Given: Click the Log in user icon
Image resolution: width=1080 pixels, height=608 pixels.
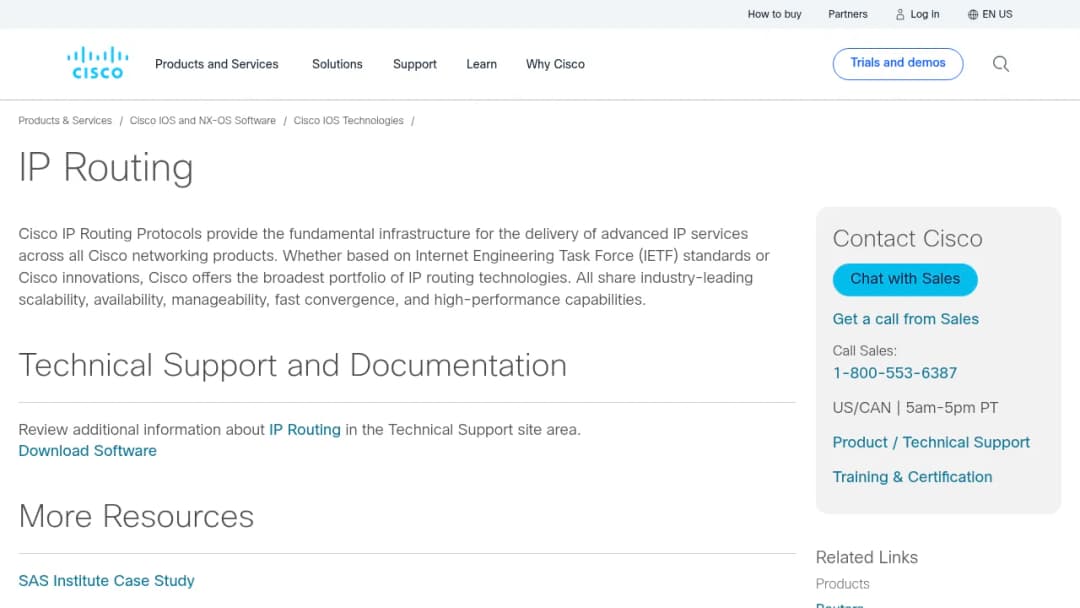Looking at the screenshot, I should click(900, 14).
